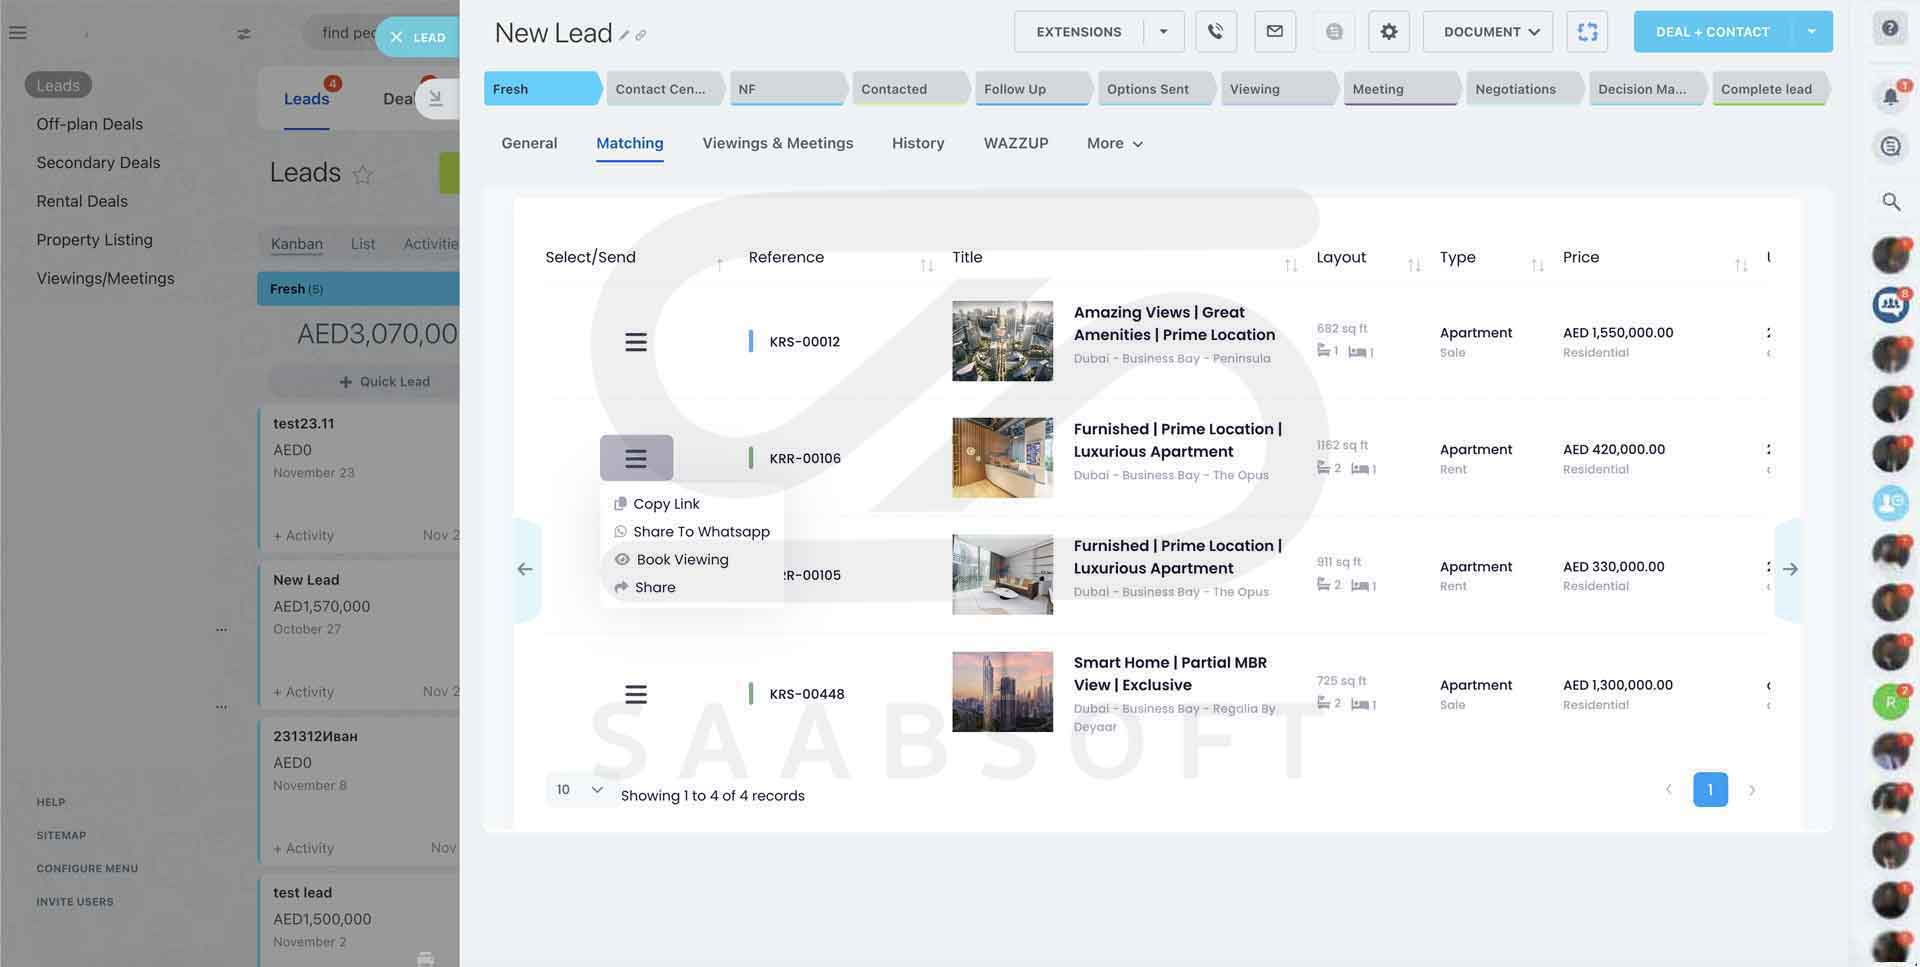Screen dimensions: 1920x967
Task: Click the pencil edit icon beside New Lead
Action: [x=624, y=35]
